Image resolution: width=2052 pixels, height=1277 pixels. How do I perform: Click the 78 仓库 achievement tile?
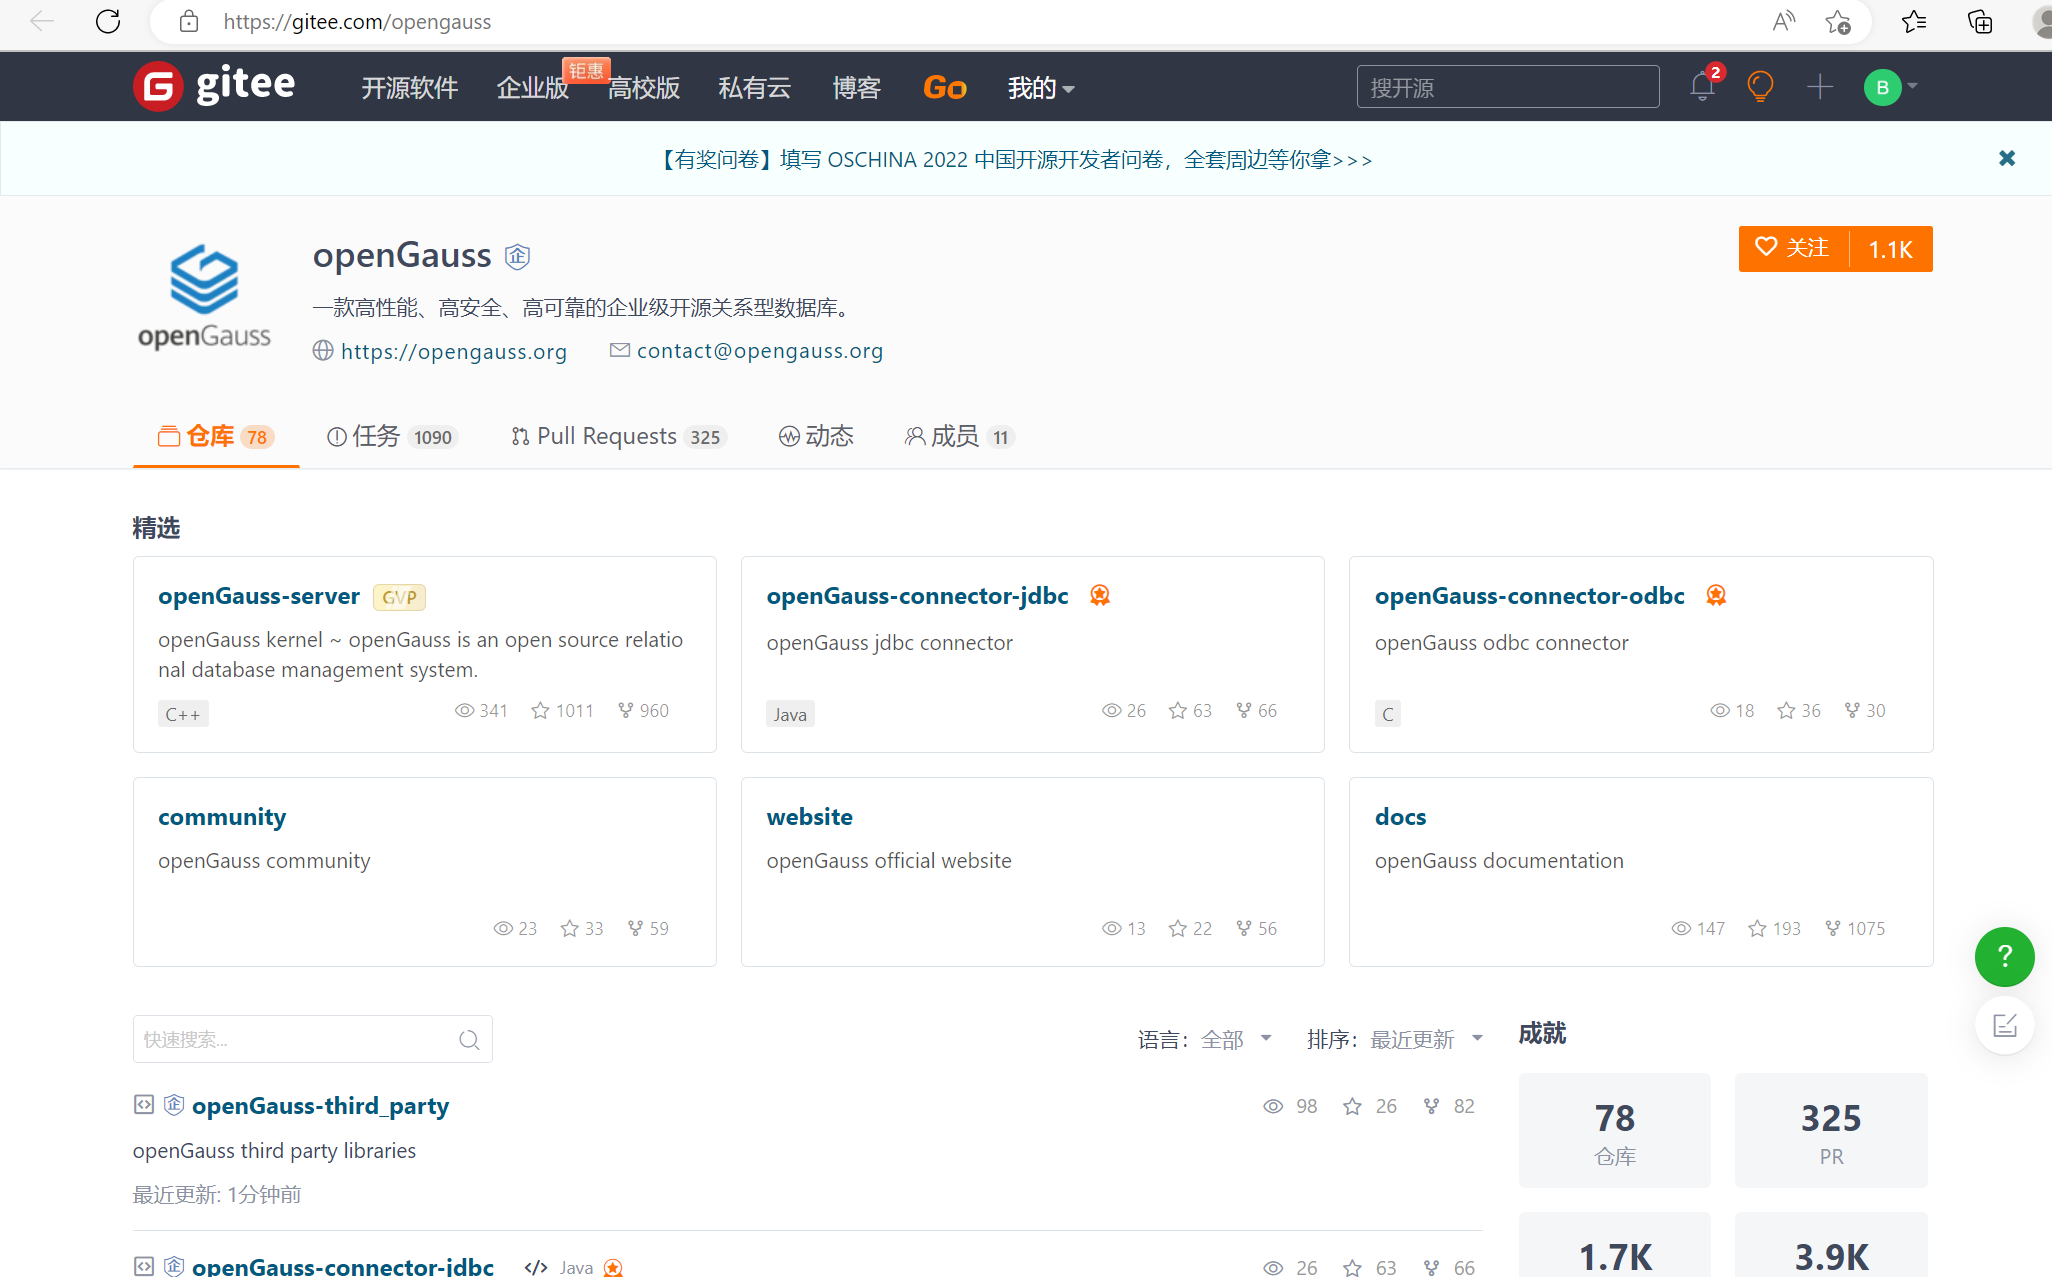coord(1614,1131)
